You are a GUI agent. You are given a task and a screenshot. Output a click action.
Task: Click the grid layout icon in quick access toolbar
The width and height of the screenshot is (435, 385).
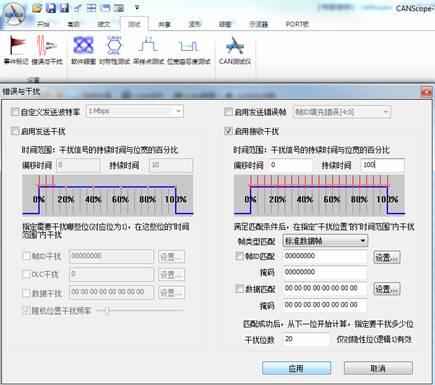point(91,8)
